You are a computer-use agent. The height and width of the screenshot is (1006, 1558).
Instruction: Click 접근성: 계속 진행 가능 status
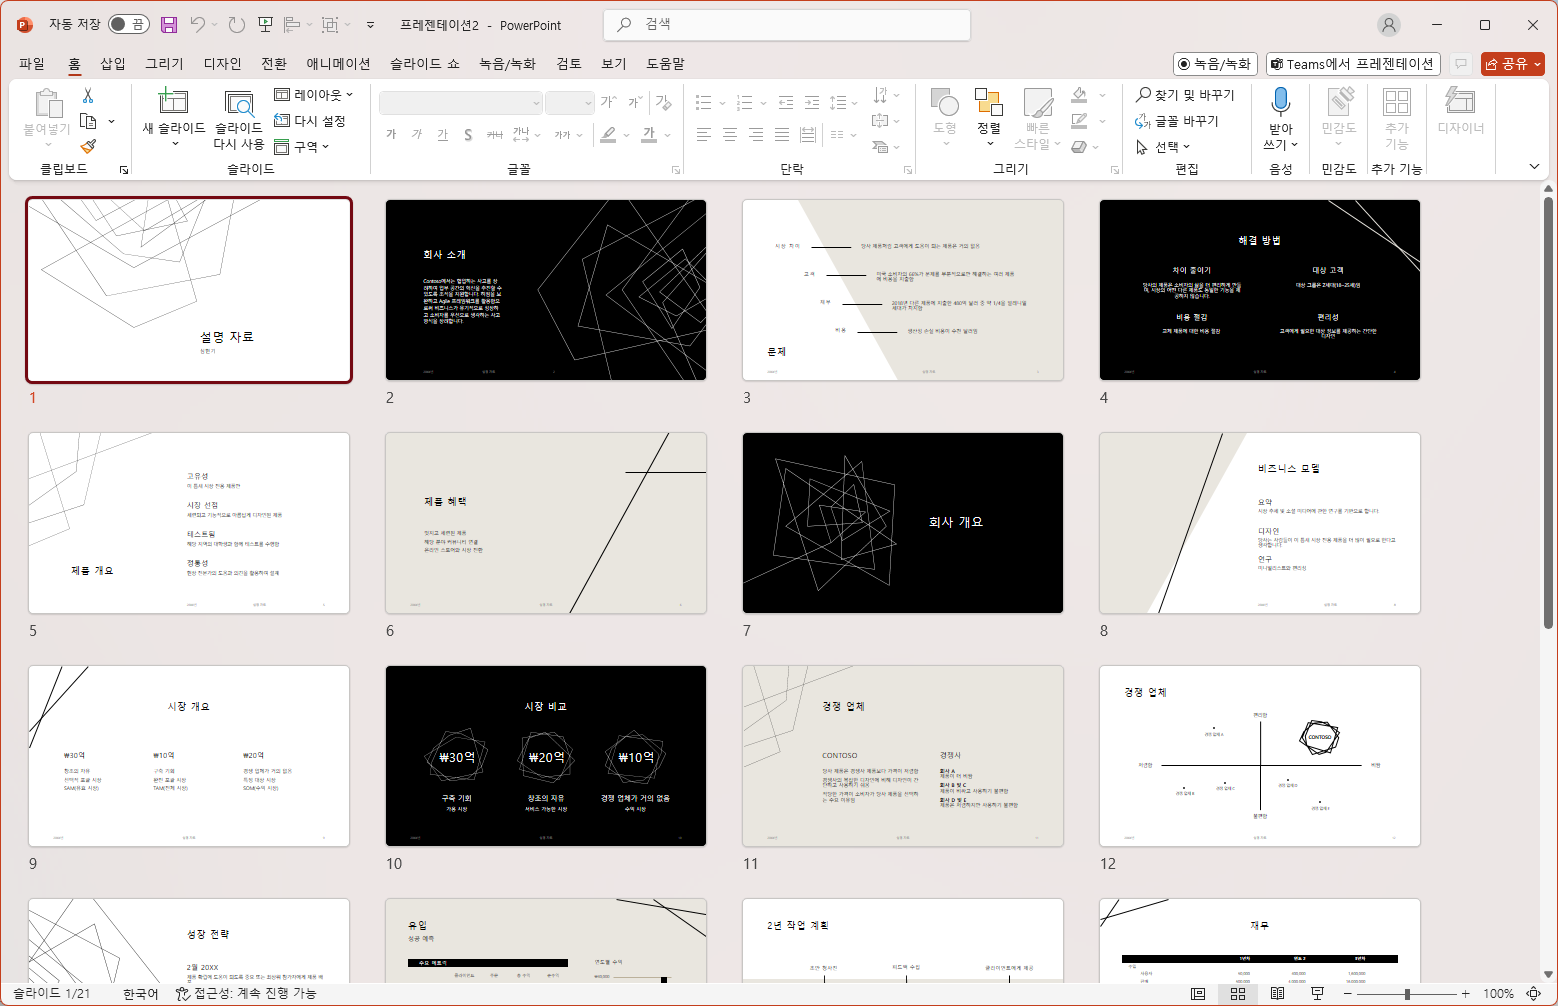pos(246,994)
